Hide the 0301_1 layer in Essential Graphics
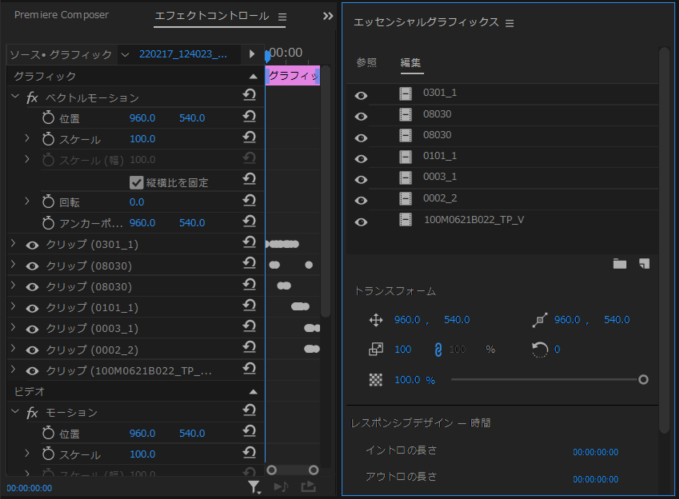This screenshot has width=679, height=499. pos(362,95)
